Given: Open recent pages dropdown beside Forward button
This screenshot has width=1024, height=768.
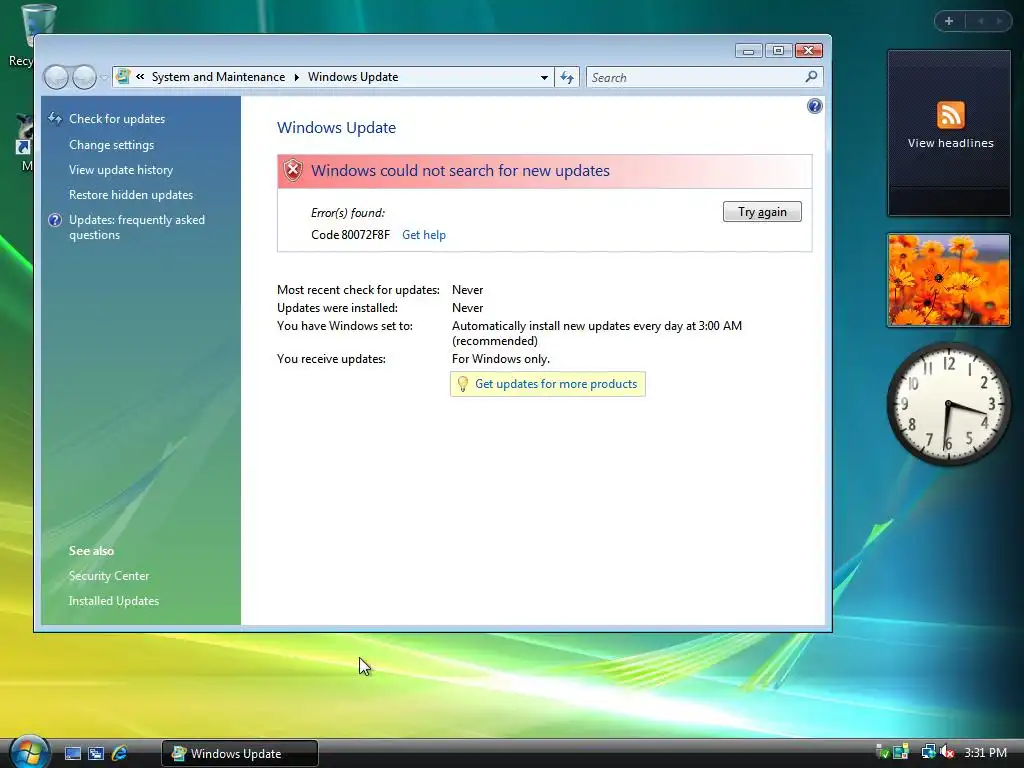Looking at the screenshot, I should coord(103,78).
